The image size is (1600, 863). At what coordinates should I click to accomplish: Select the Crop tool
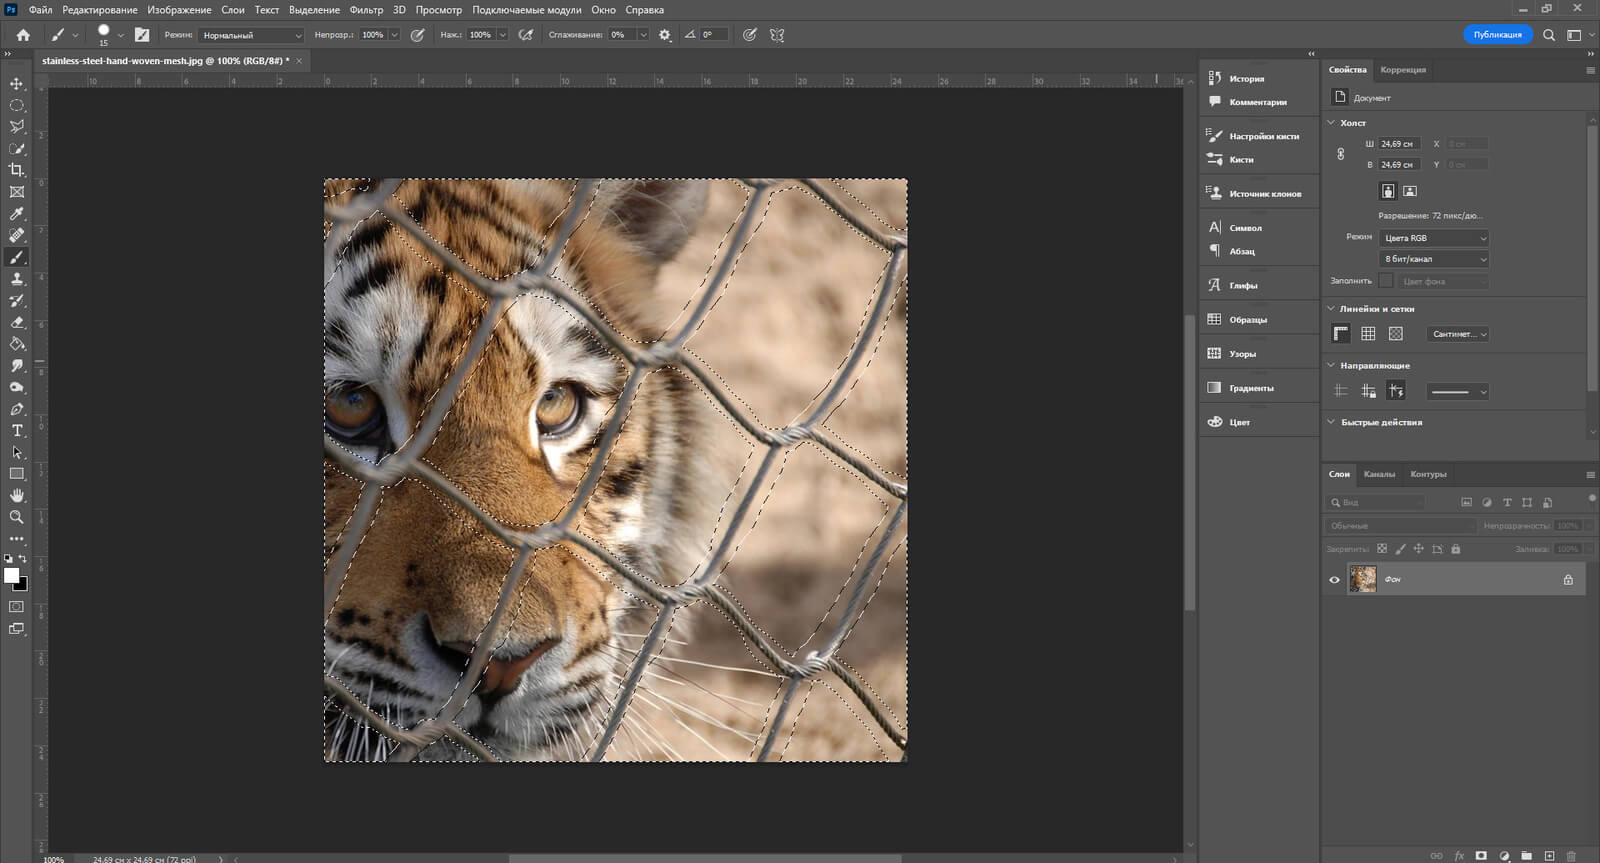17,170
